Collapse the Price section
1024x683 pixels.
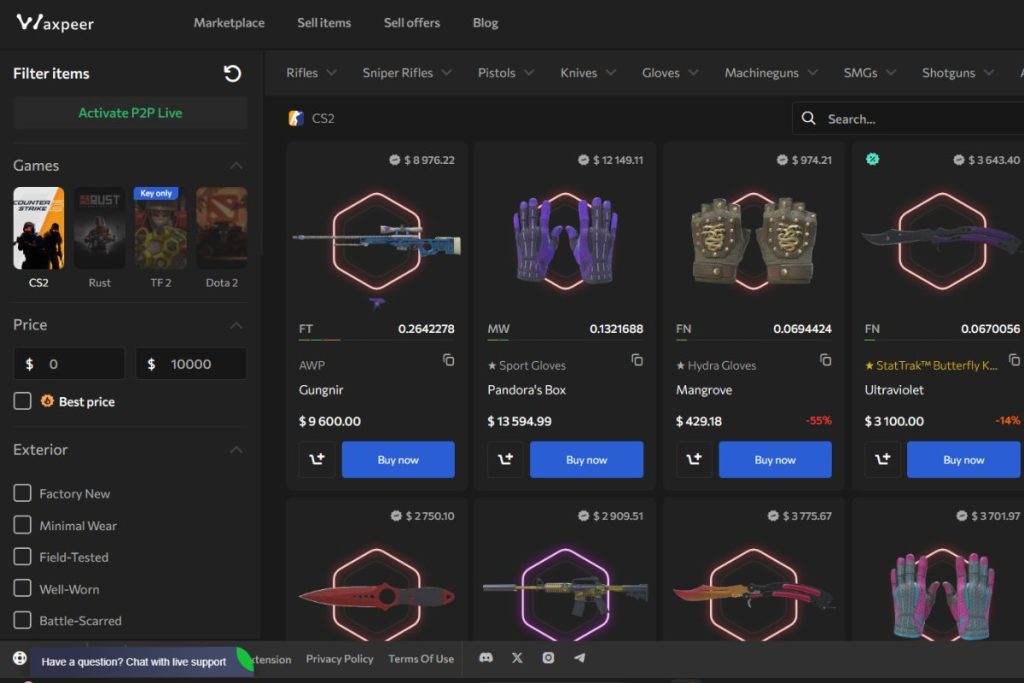[x=236, y=325]
